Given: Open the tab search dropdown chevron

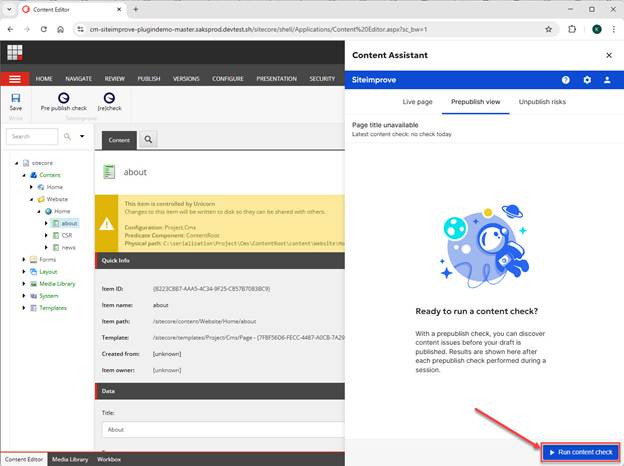Looking at the screenshot, I should point(9,10).
